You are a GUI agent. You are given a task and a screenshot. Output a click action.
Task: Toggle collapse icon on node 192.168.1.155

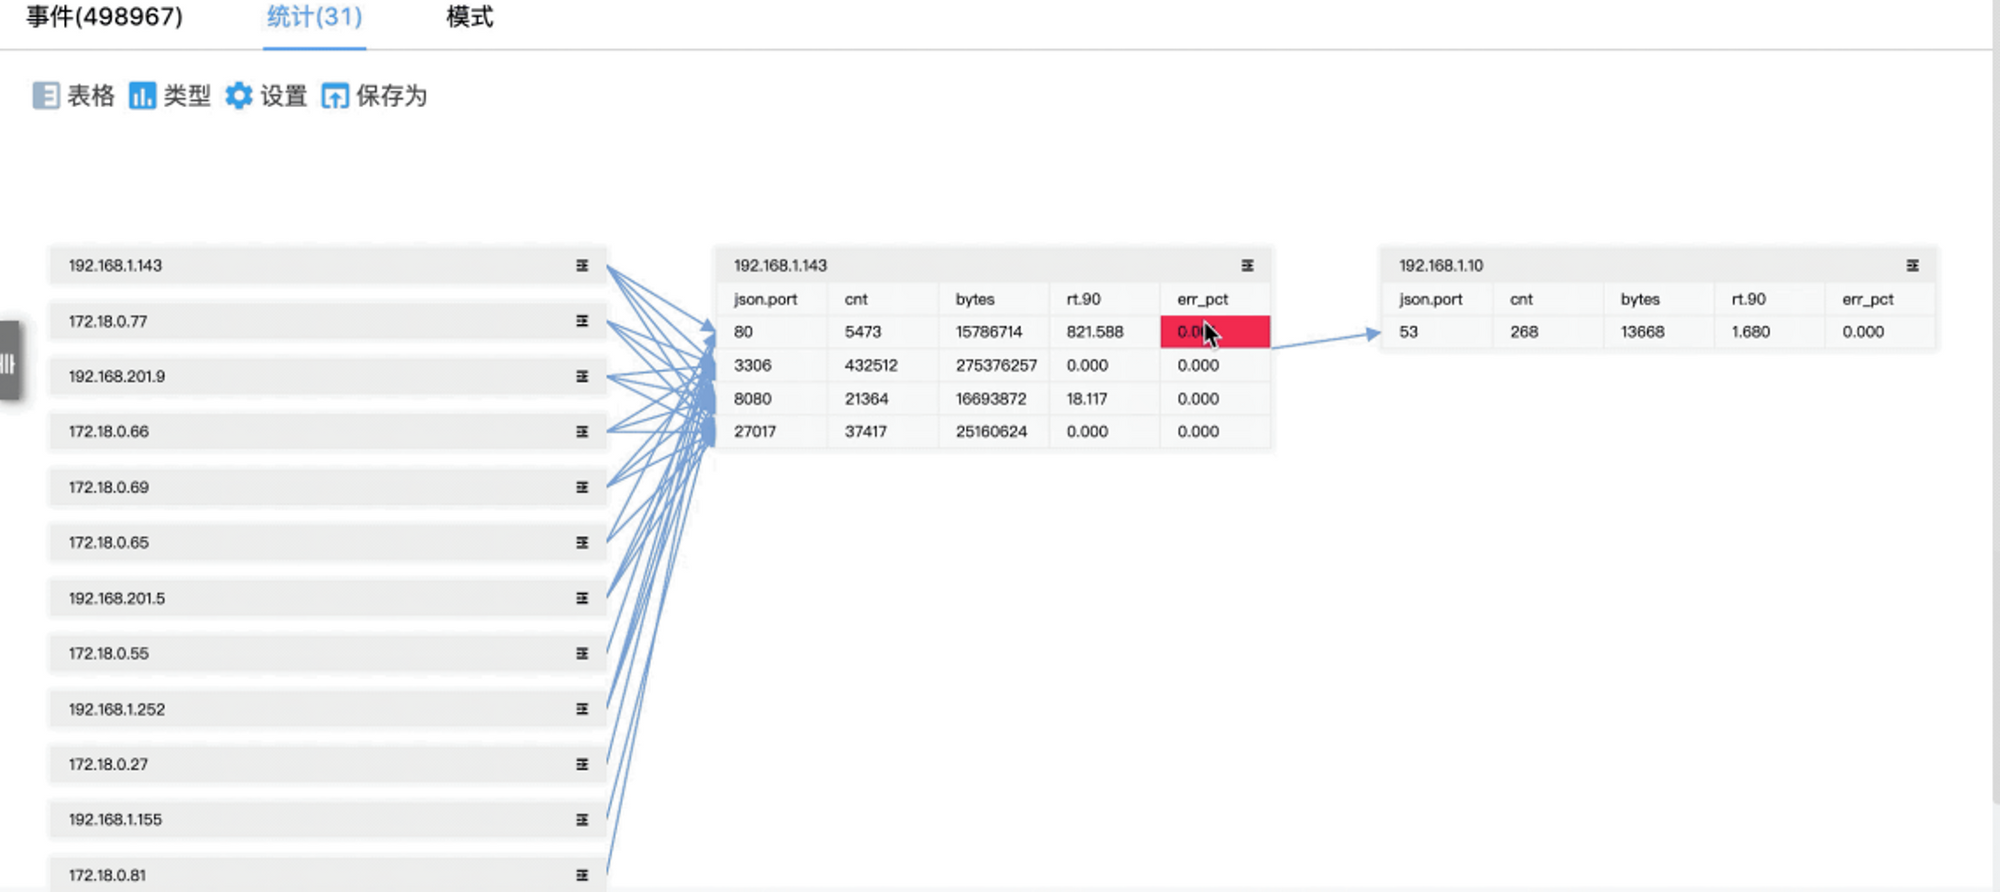tap(582, 820)
